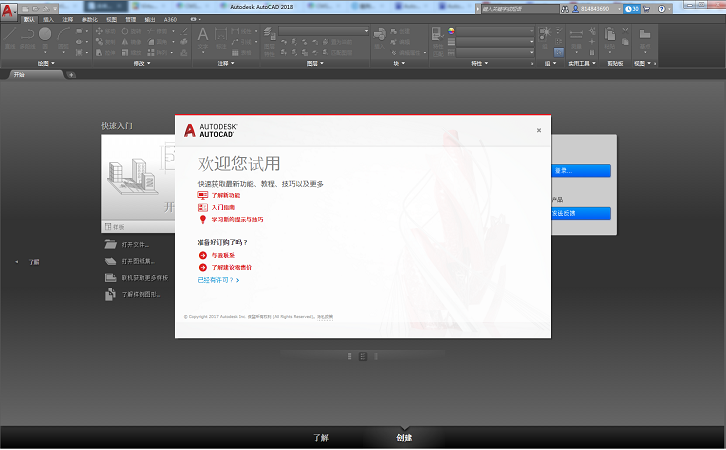Add a new drawing tab with plus

(71, 75)
